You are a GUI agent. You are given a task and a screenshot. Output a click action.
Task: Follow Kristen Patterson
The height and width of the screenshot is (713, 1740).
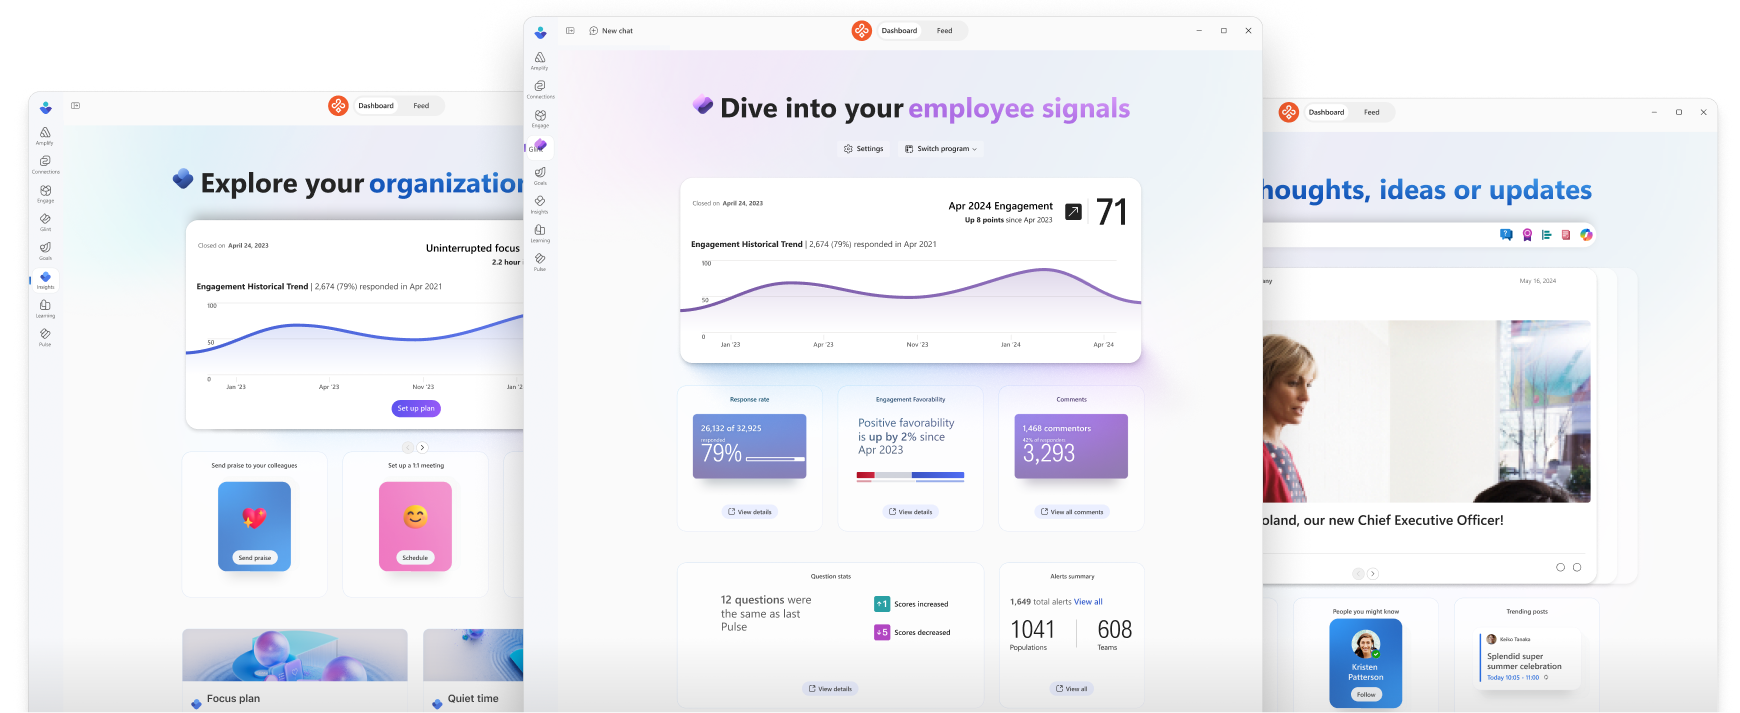point(1366,694)
